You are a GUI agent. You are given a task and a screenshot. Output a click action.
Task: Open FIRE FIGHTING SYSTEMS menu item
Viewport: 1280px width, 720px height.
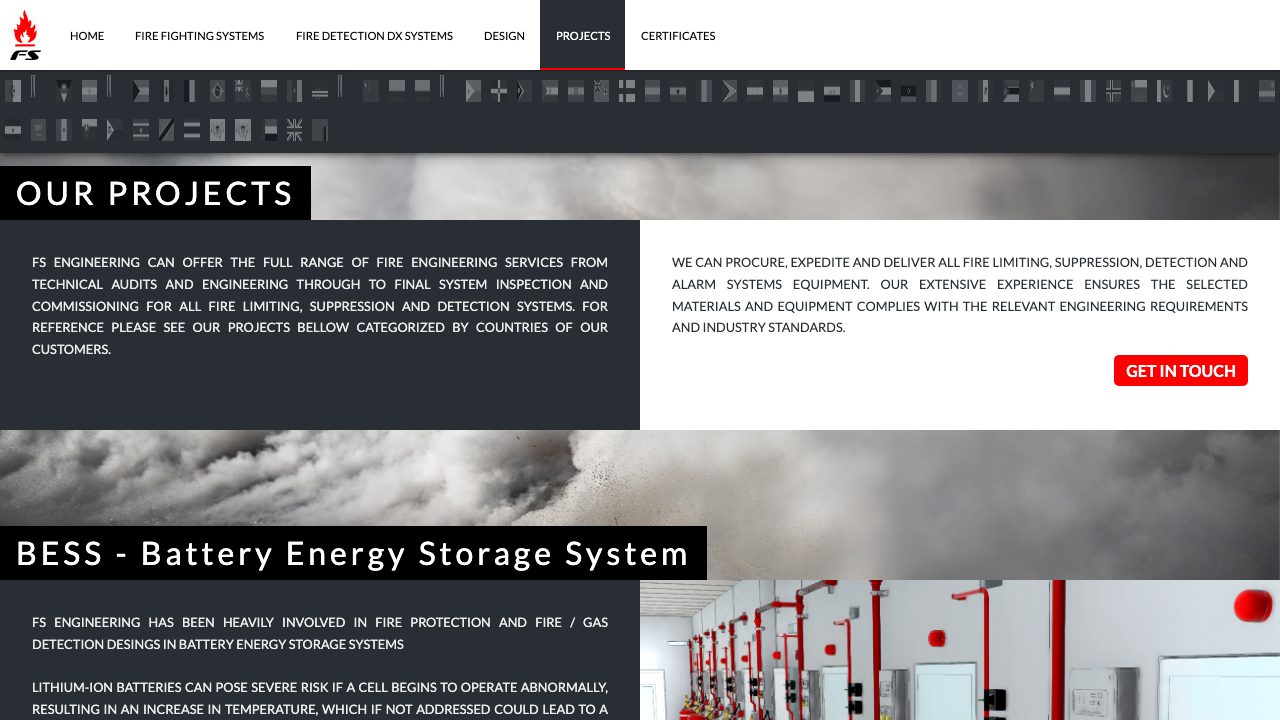pos(200,35)
